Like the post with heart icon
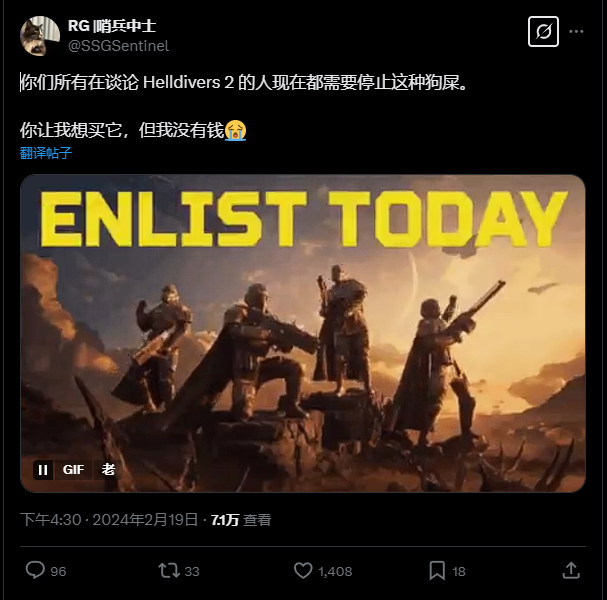The height and width of the screenshot is (600, 607). click(303, 571)
